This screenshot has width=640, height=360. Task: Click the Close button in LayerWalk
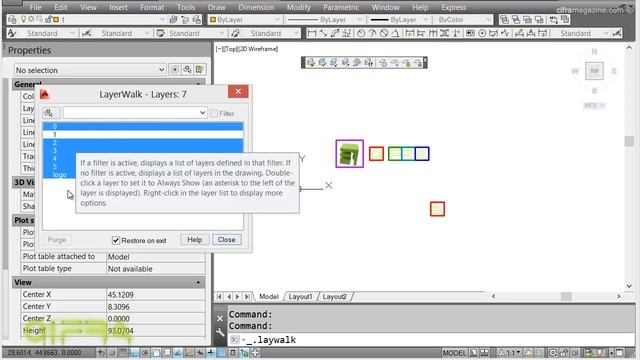[x=226, y=240]
